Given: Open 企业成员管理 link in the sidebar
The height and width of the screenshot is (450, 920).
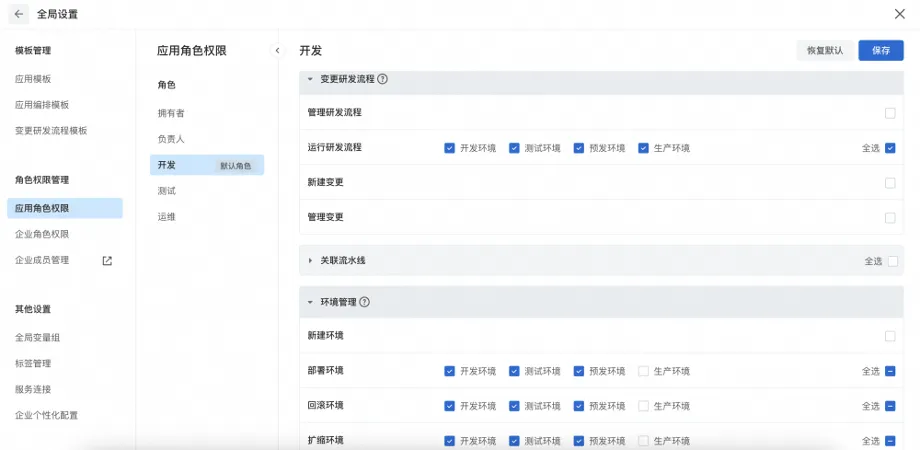Looking at the screenshot, I should pyautogui.click(x=42, y=260).
